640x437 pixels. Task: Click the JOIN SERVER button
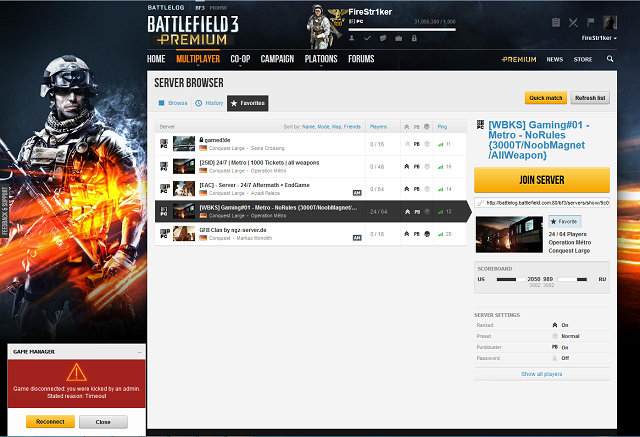pyautogui.click(x=542, y=180)
